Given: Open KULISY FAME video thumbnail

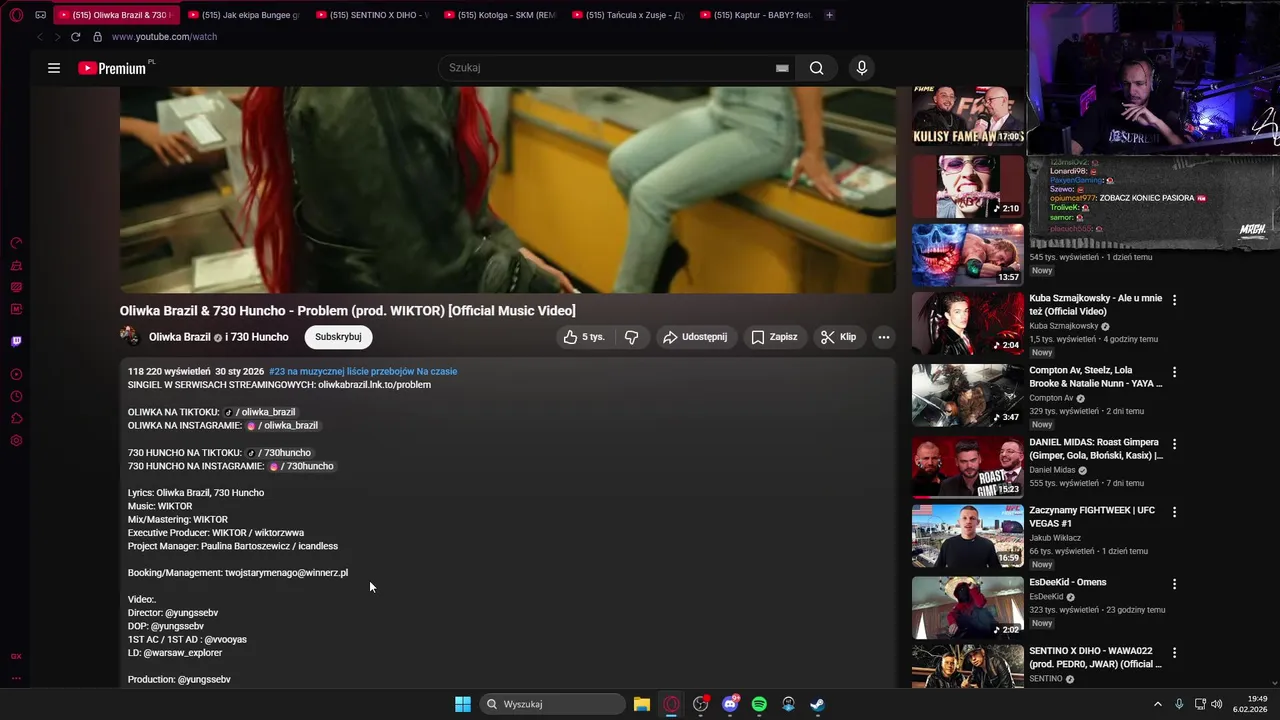Looking at the screenshot, I should point(968,116).
